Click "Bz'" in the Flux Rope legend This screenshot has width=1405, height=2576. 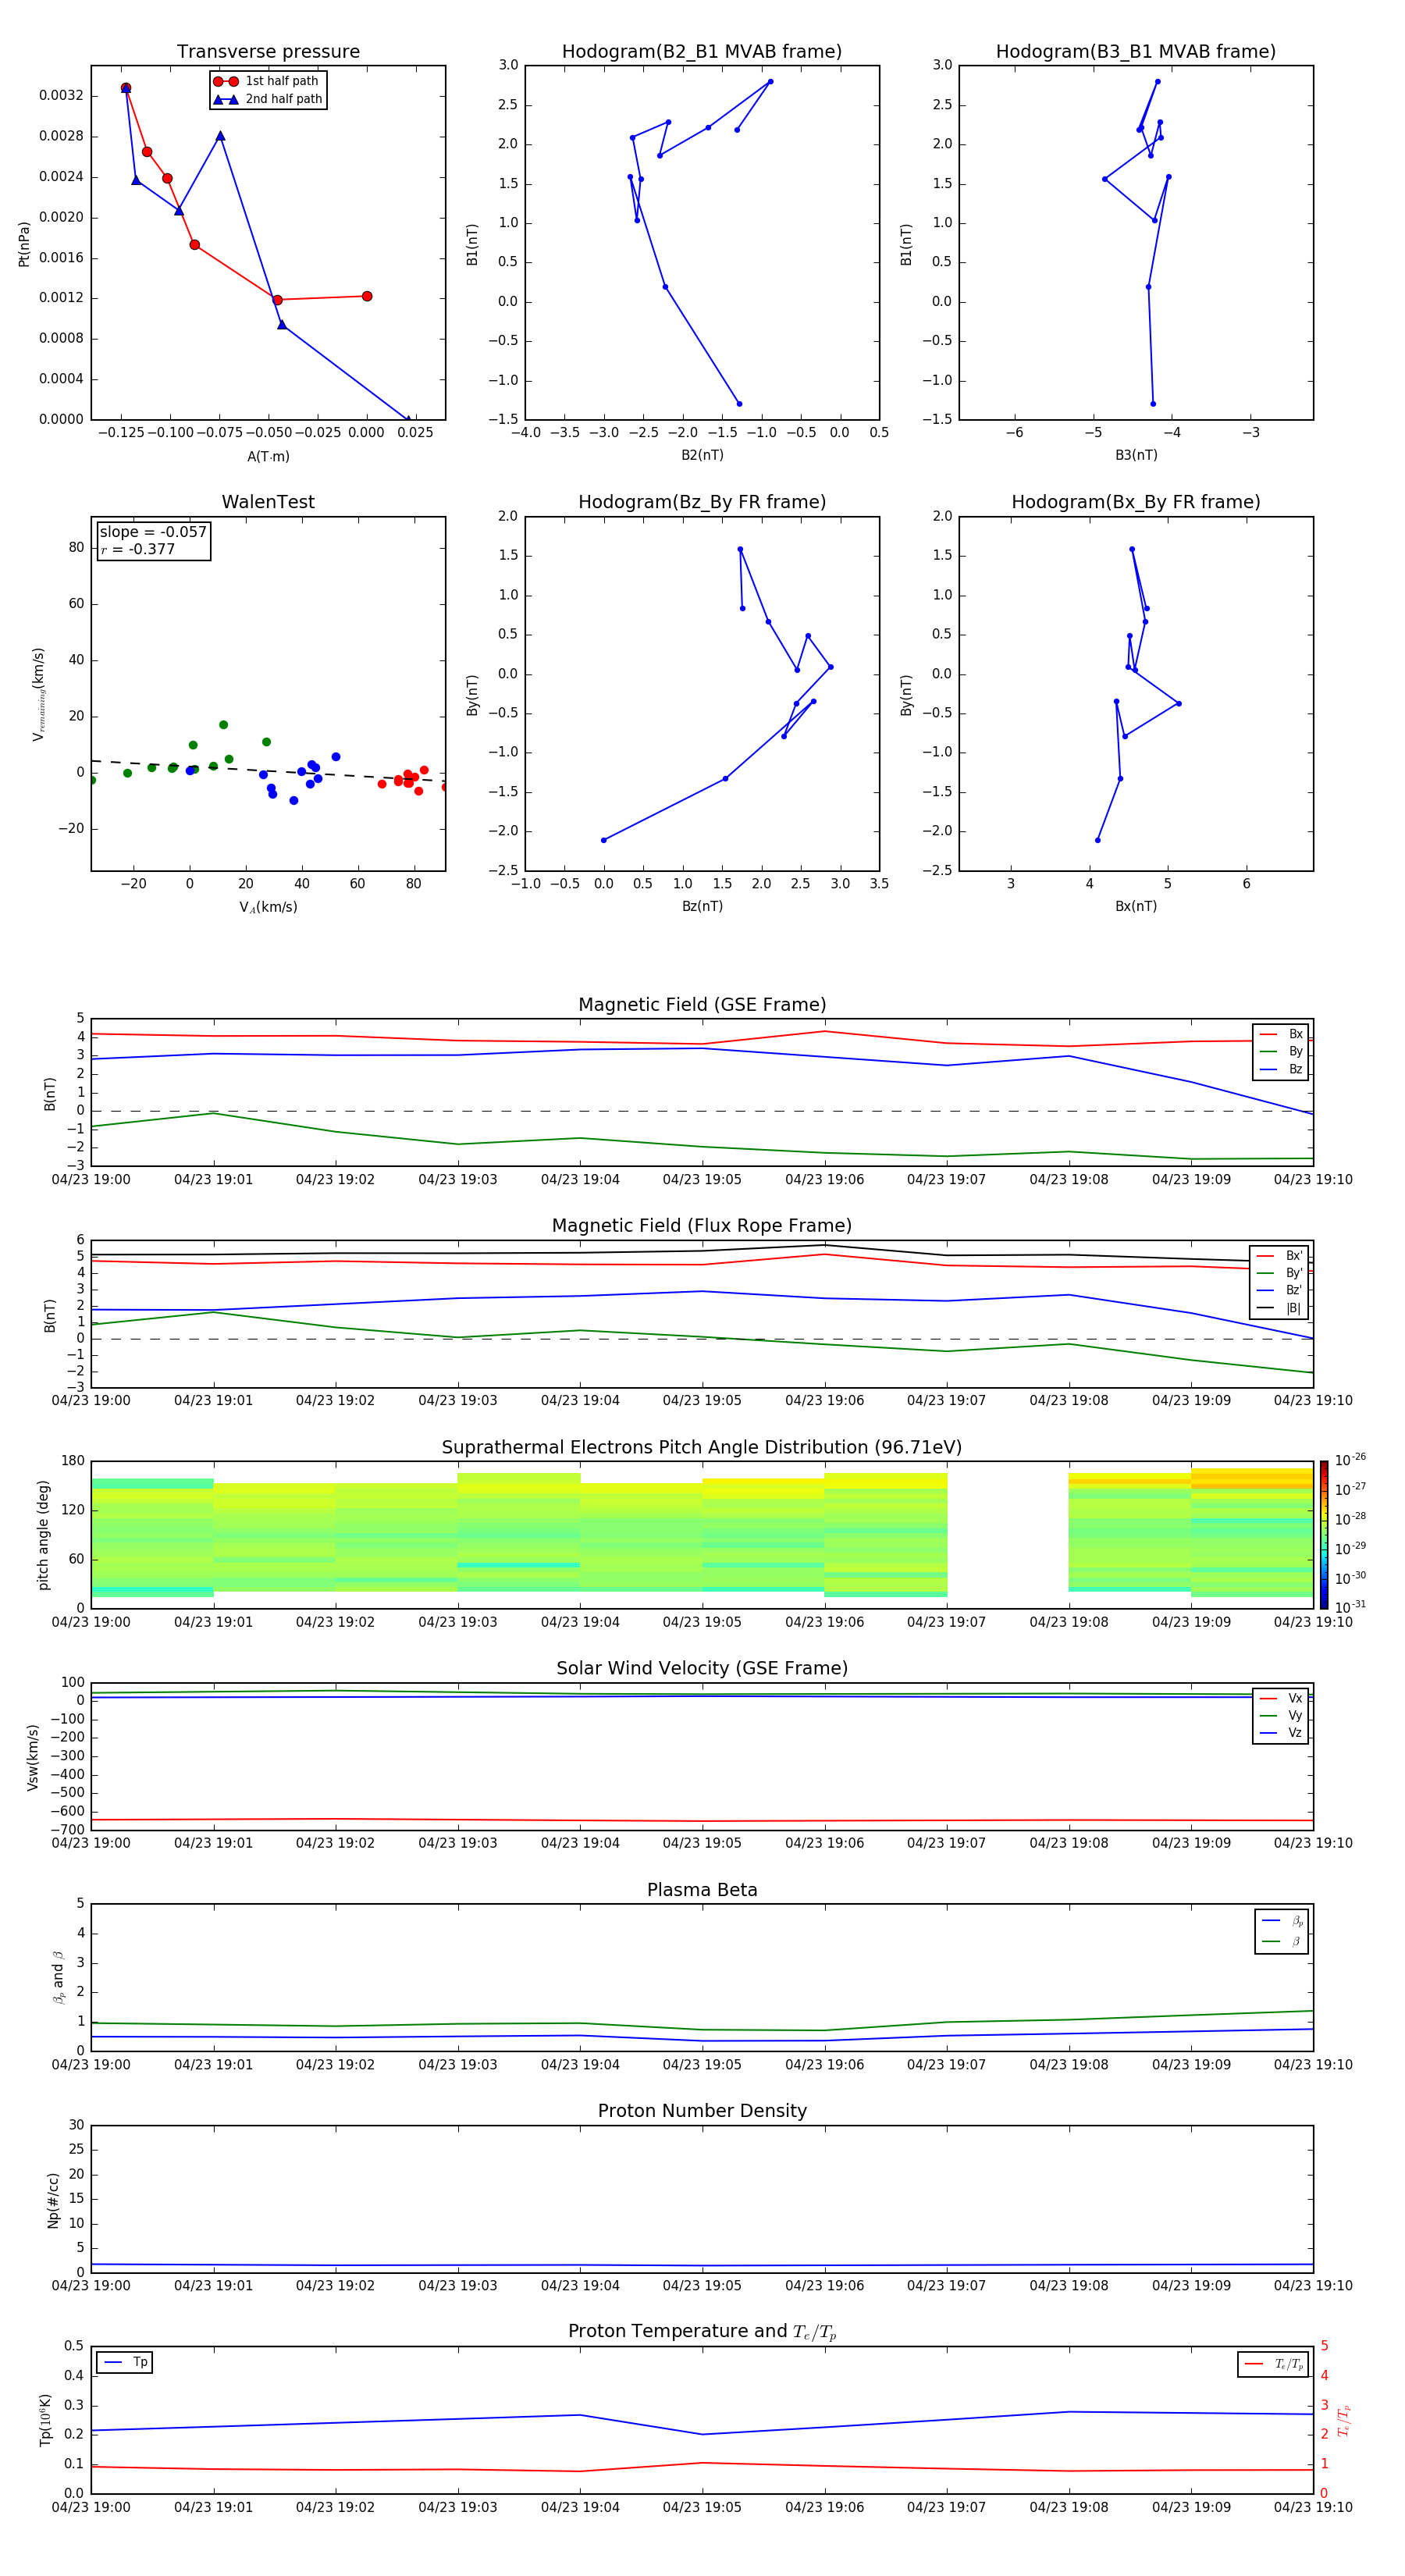[x=1280, y=1291]
